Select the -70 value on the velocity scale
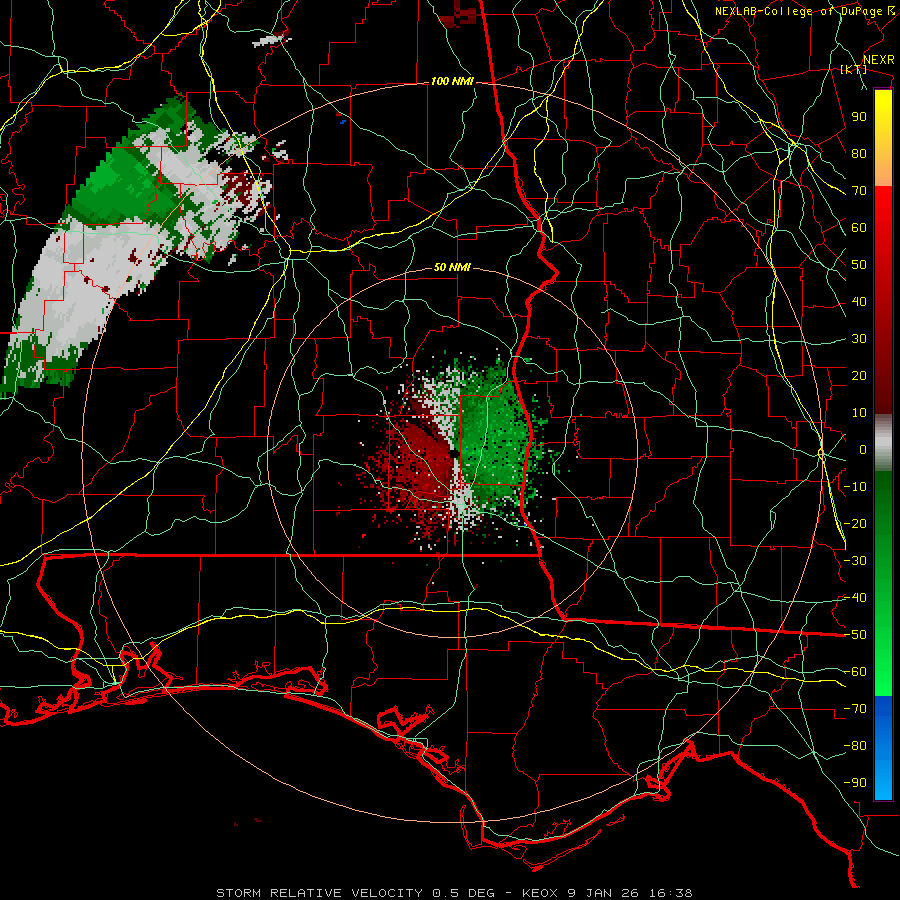Image resolution: width=900 pixels, height=900 pixels. click(855, 709)
